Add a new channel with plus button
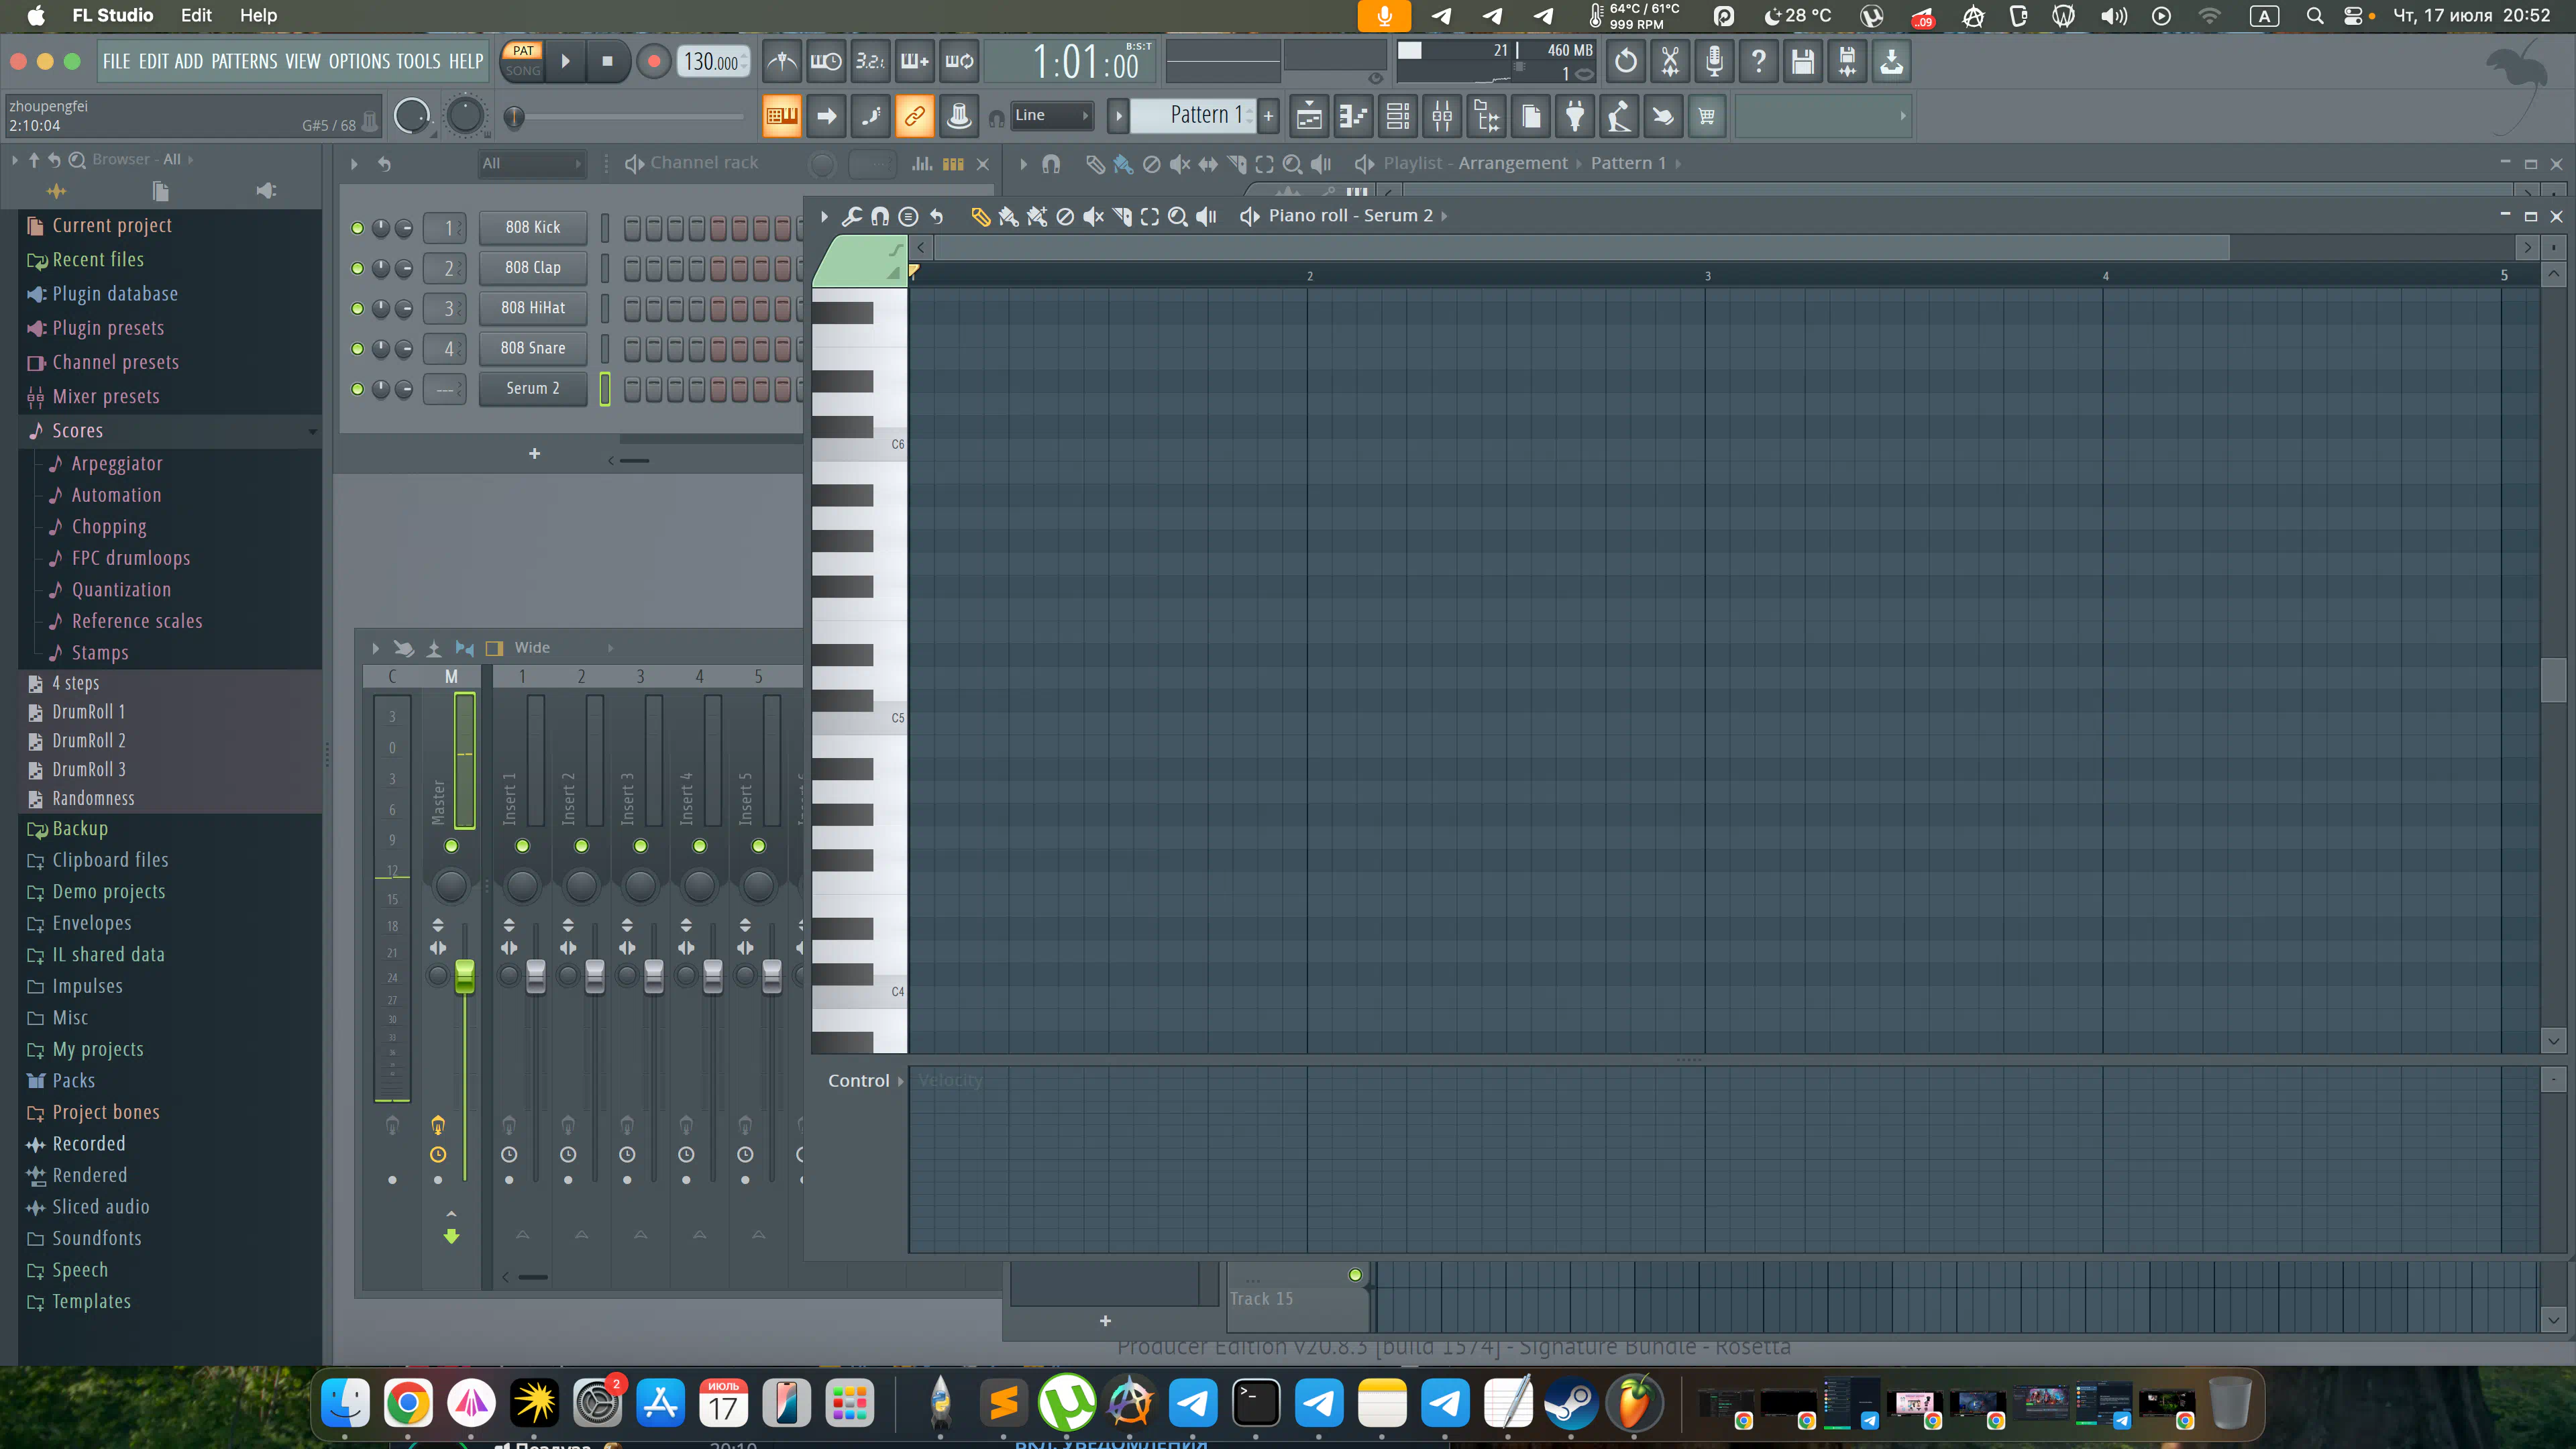Screen dimensions: 2576x1449 coord(534,454)
